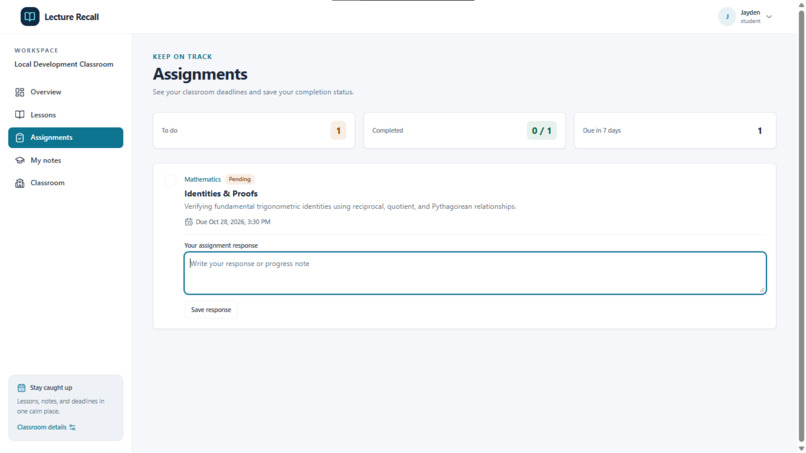806x453 pixels.
Task: Click the settings sliders icon after Classroom details
Action: tap(72, 427)
